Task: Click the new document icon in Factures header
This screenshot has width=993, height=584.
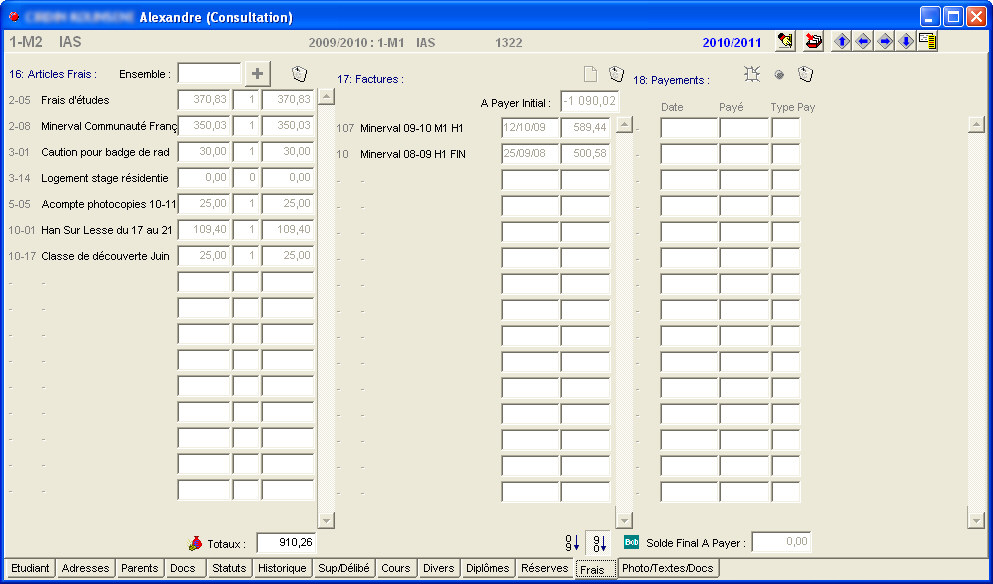Action: (590, 74)
